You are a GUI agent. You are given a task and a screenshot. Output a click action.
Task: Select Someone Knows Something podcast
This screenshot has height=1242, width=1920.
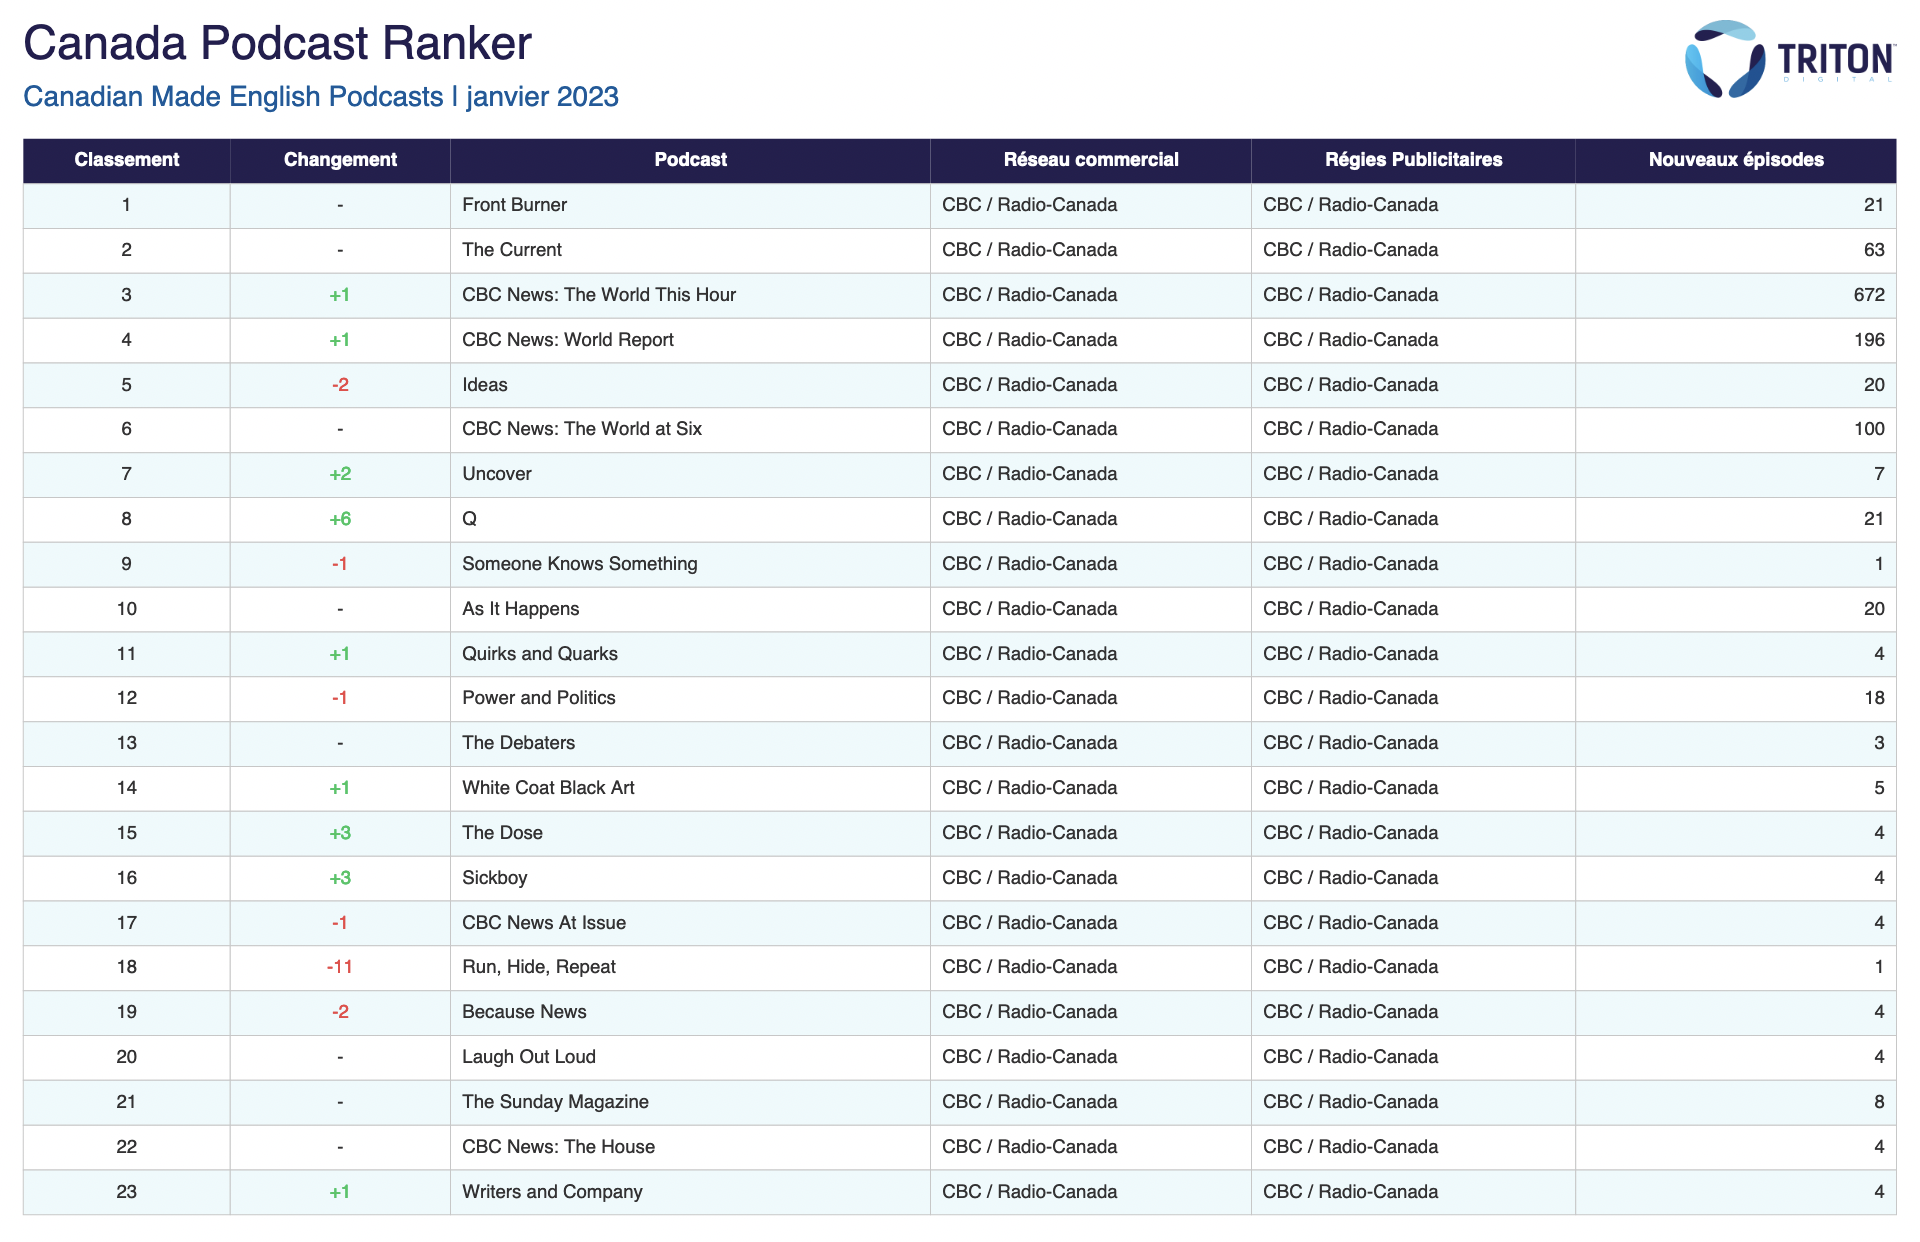579,564
